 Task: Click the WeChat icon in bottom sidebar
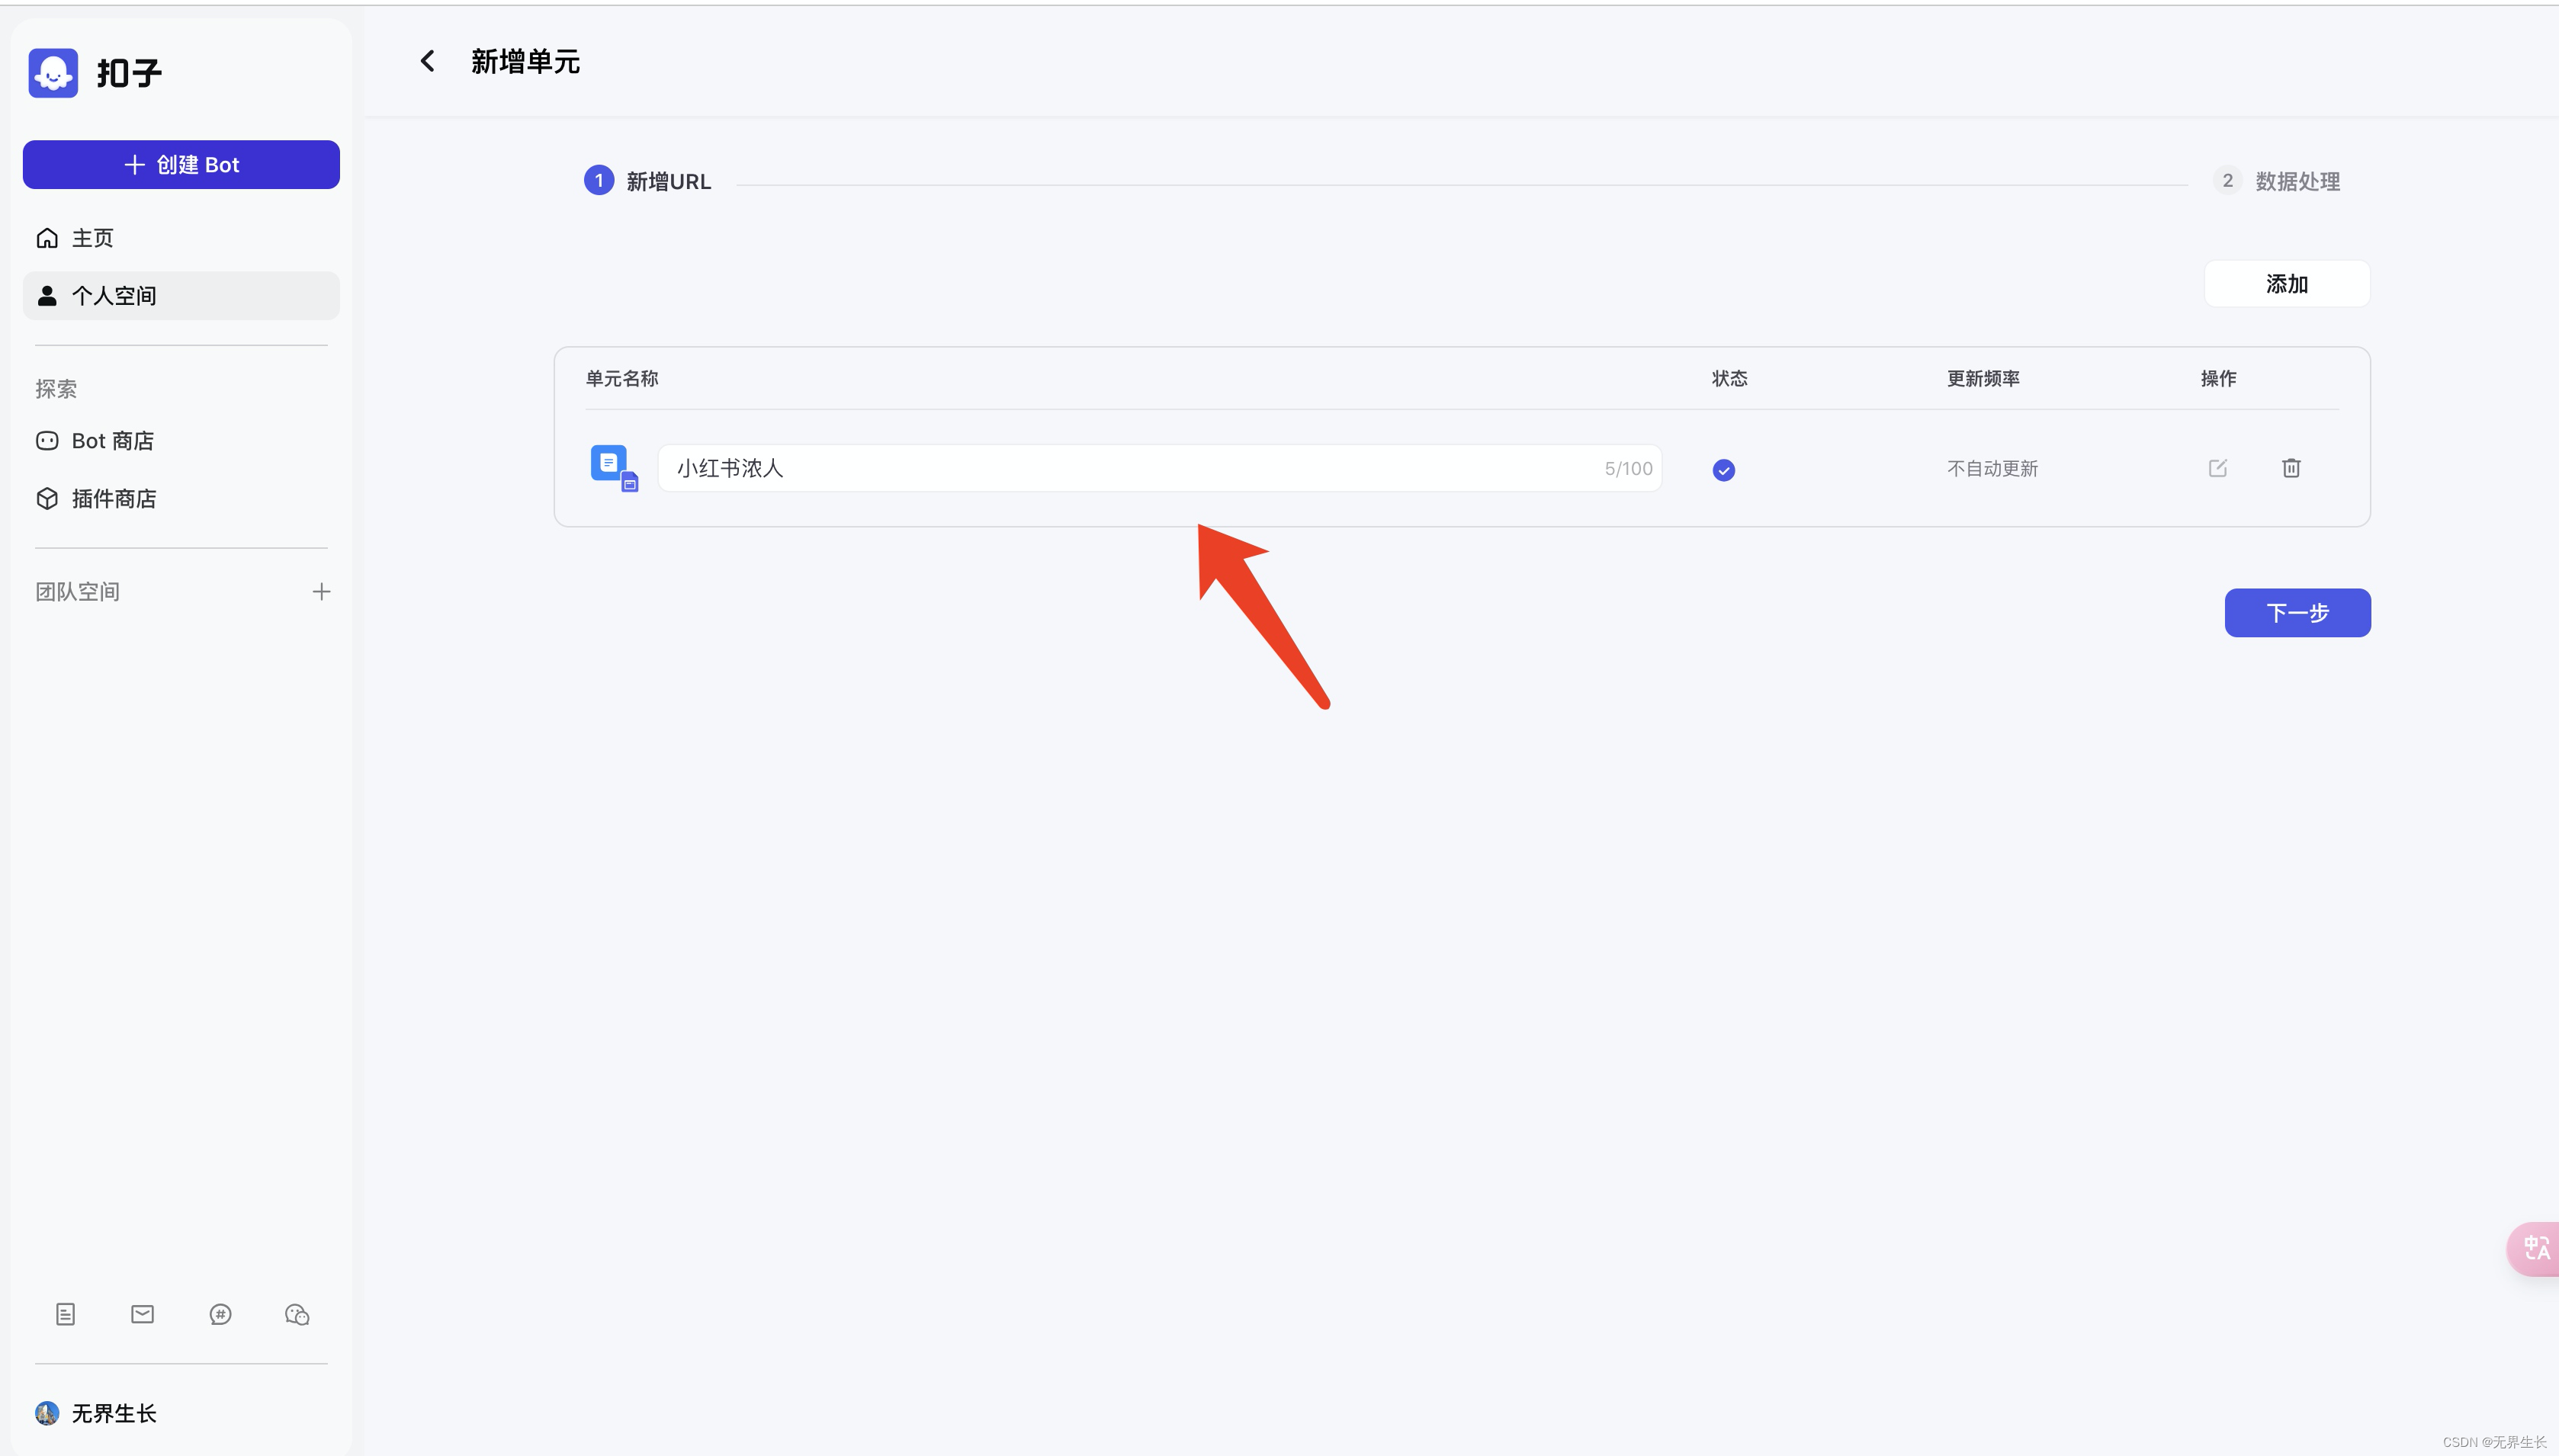(x=297, y=1314)
